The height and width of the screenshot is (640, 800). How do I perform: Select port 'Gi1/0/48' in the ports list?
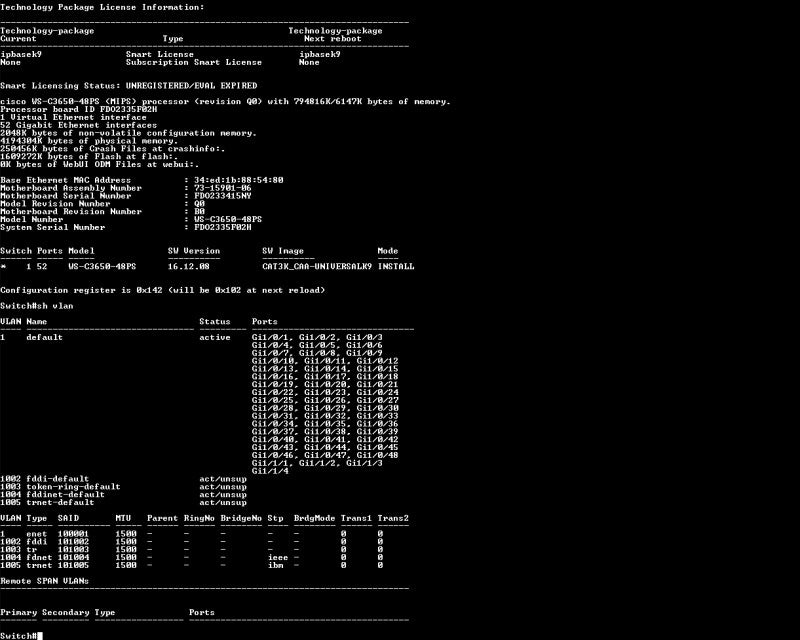click(x=378, y=455)
